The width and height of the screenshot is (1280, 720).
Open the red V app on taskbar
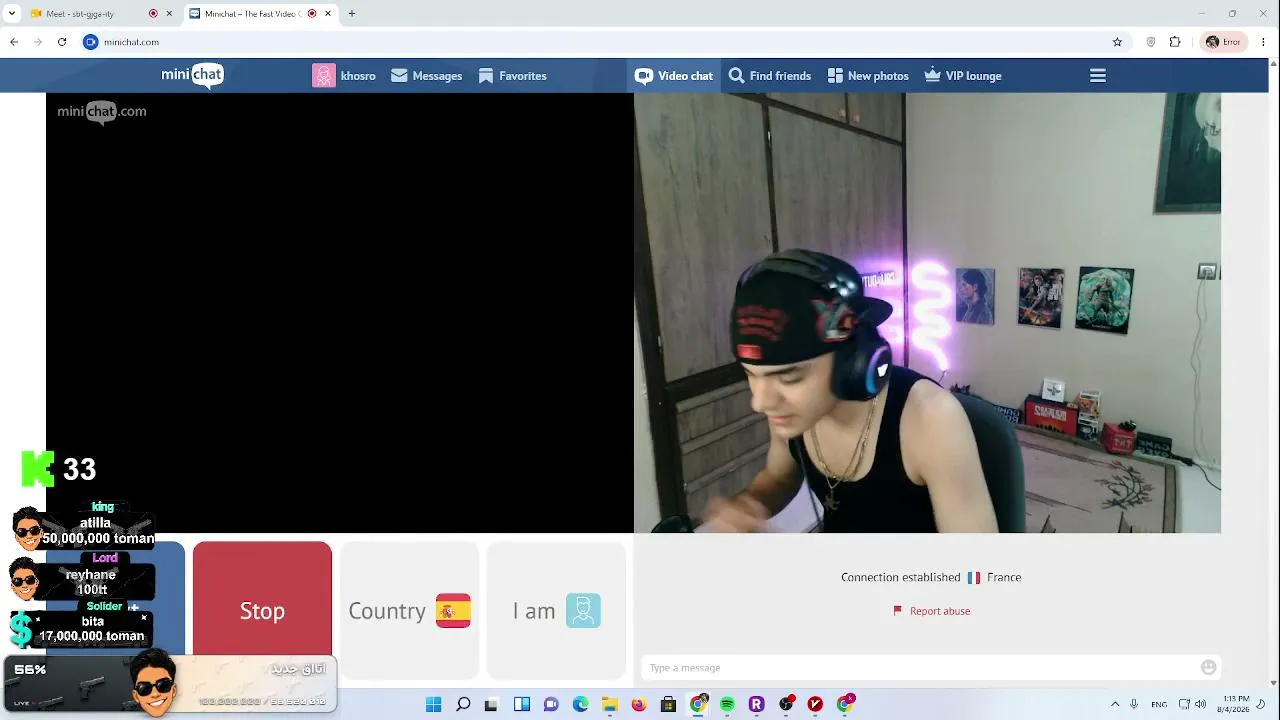815,705
